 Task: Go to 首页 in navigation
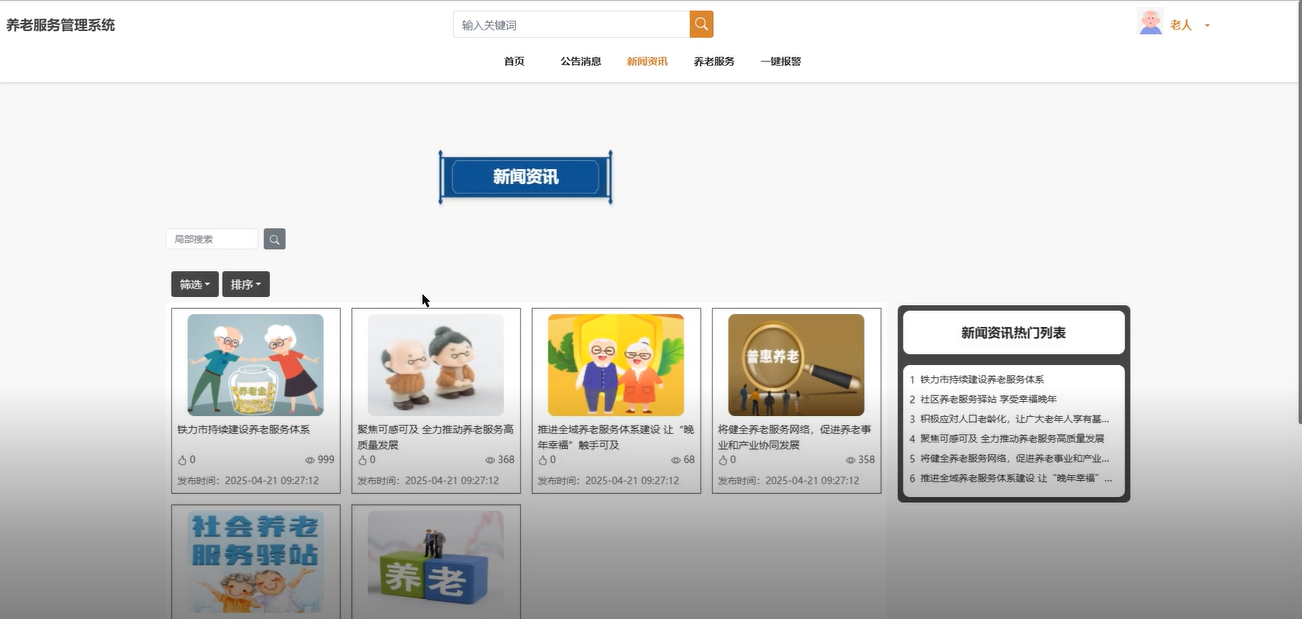(514, 61)
